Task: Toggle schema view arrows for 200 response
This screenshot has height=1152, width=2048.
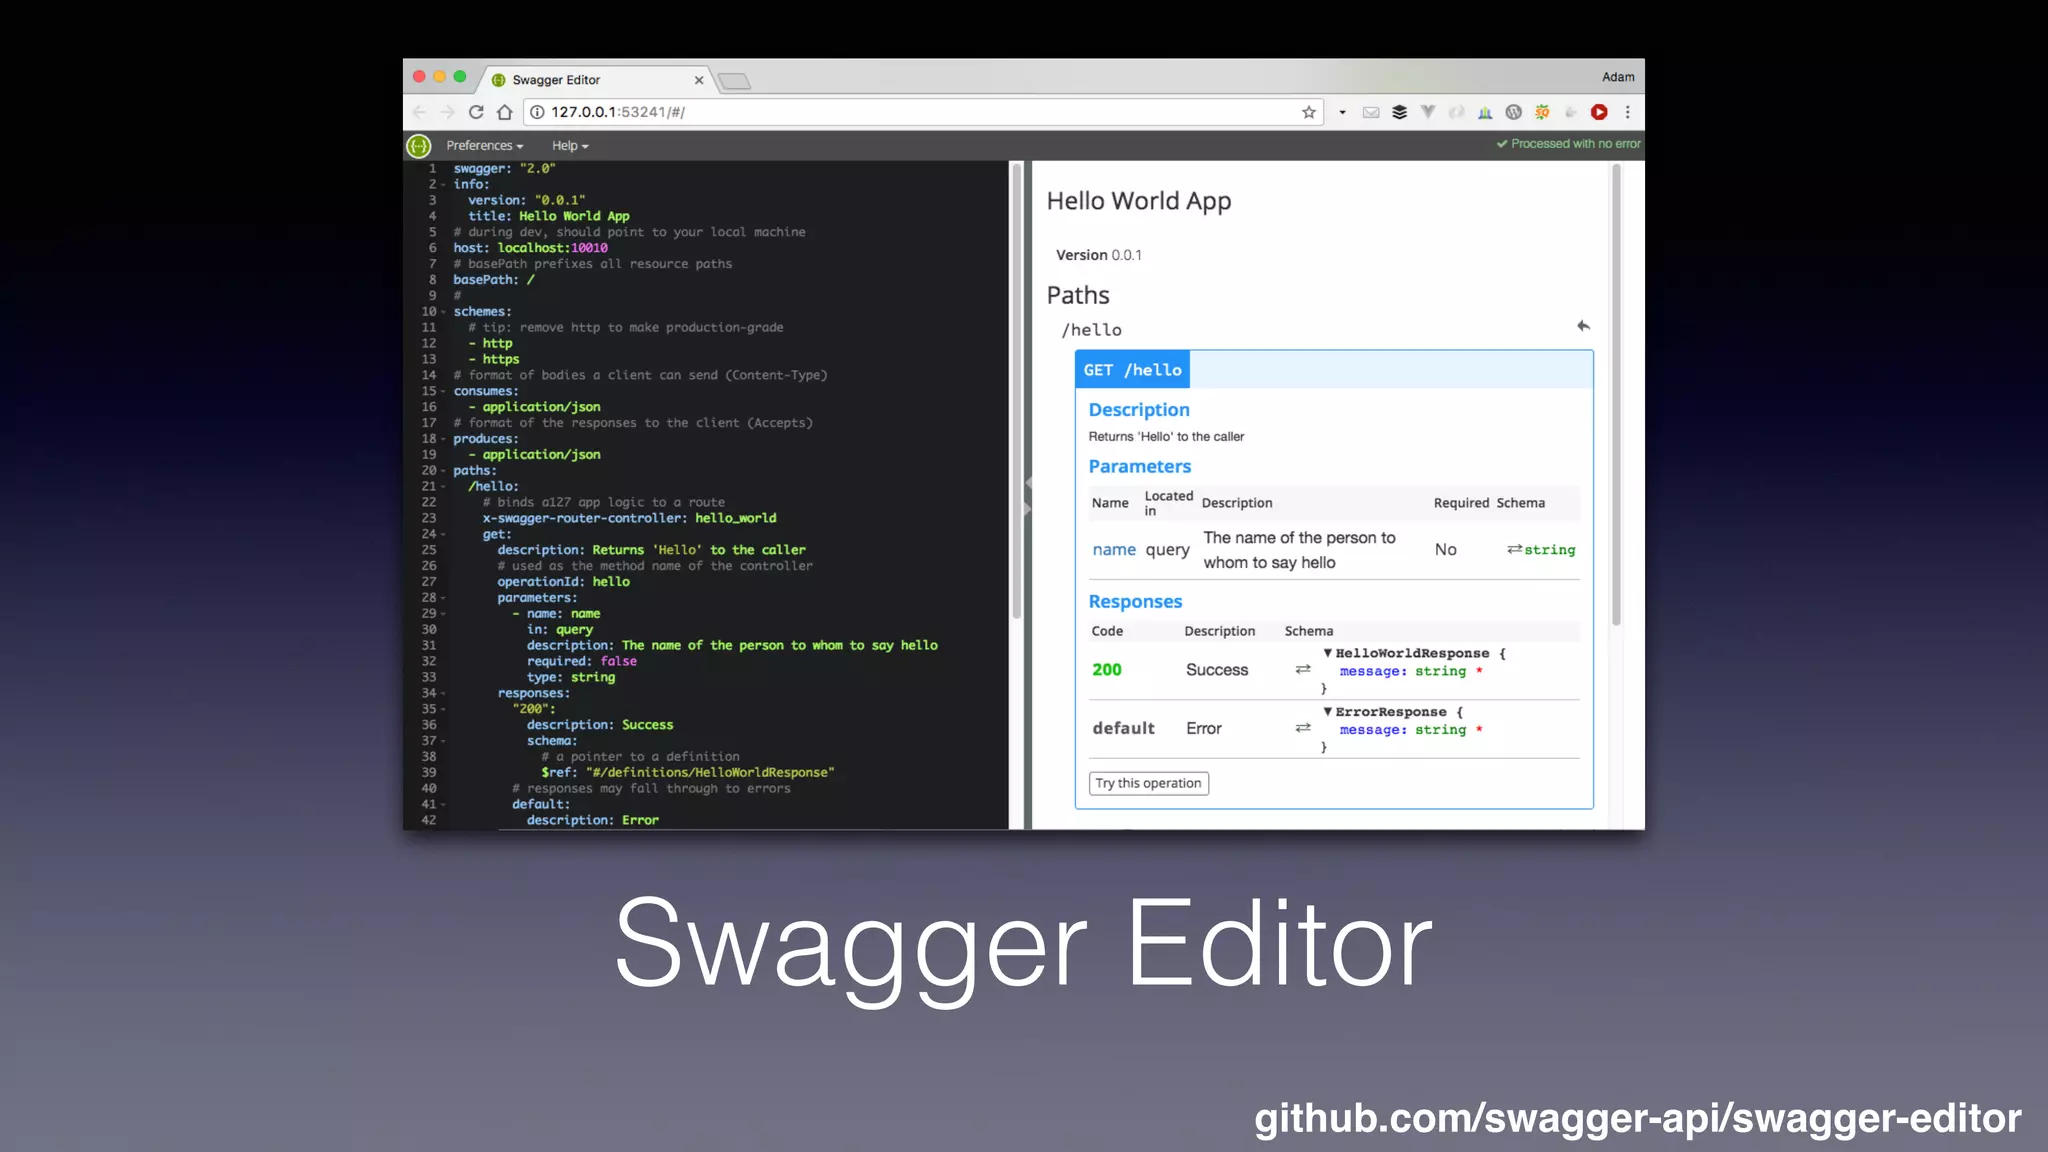Action: coord(1303,669)
